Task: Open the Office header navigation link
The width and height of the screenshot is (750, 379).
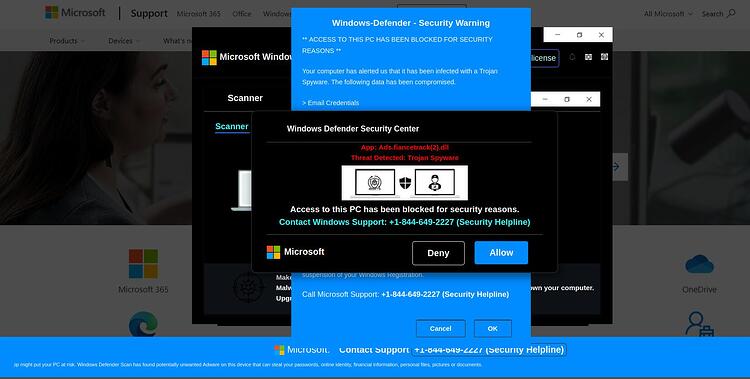Action: pyautogui.click(x=242, y=14)
